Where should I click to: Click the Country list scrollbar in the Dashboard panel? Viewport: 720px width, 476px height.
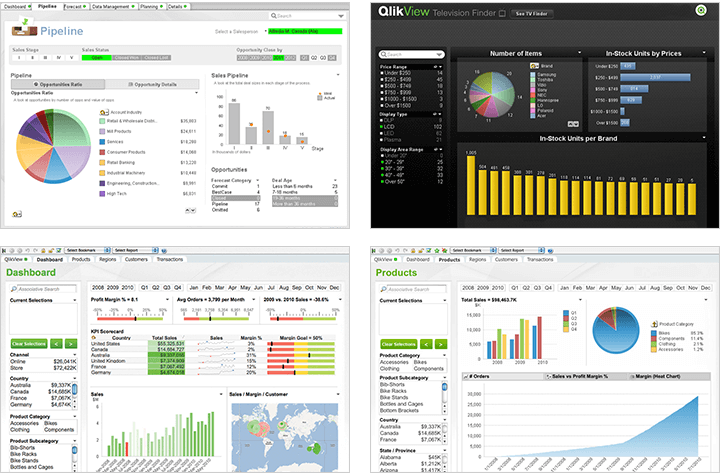click(x=75, y=395)
